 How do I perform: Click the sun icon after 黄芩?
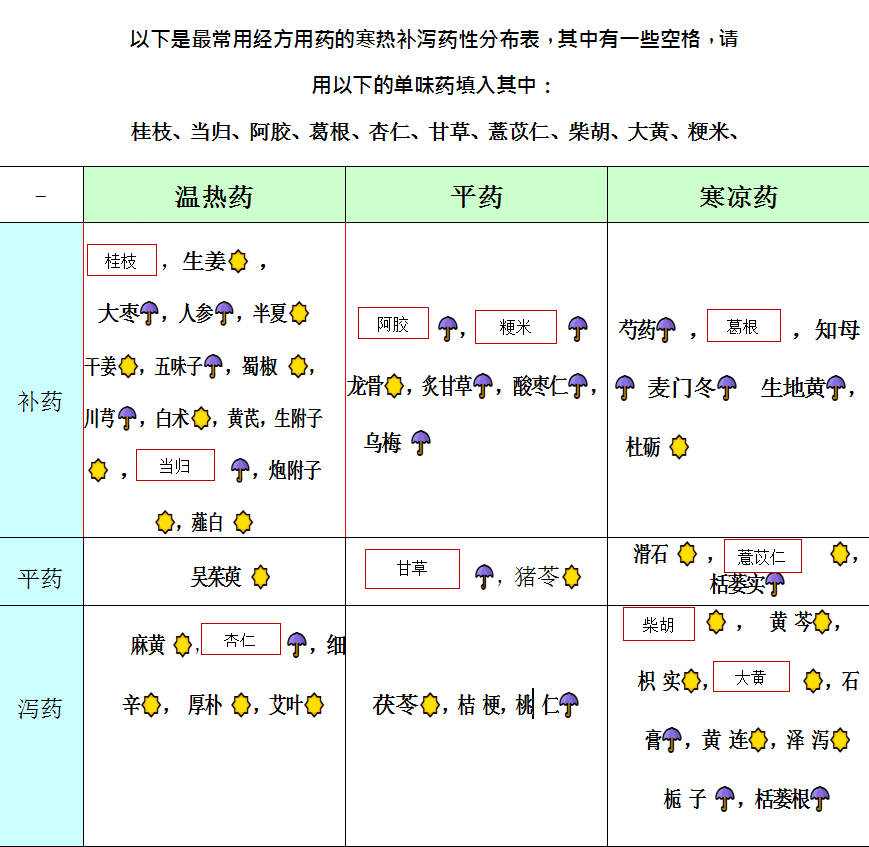coord(822,622)
